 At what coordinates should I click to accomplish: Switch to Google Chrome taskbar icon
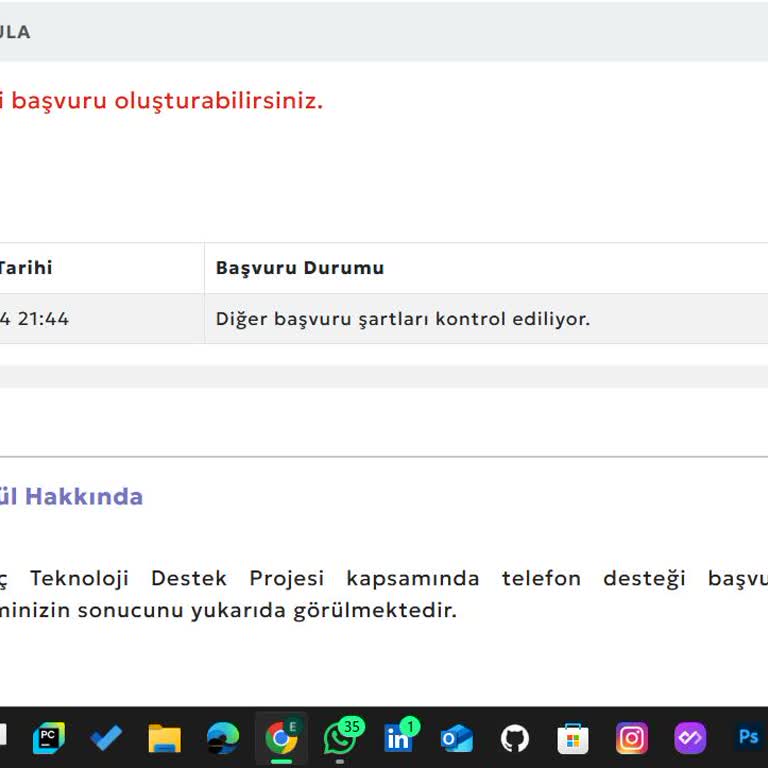pos(281,738)
